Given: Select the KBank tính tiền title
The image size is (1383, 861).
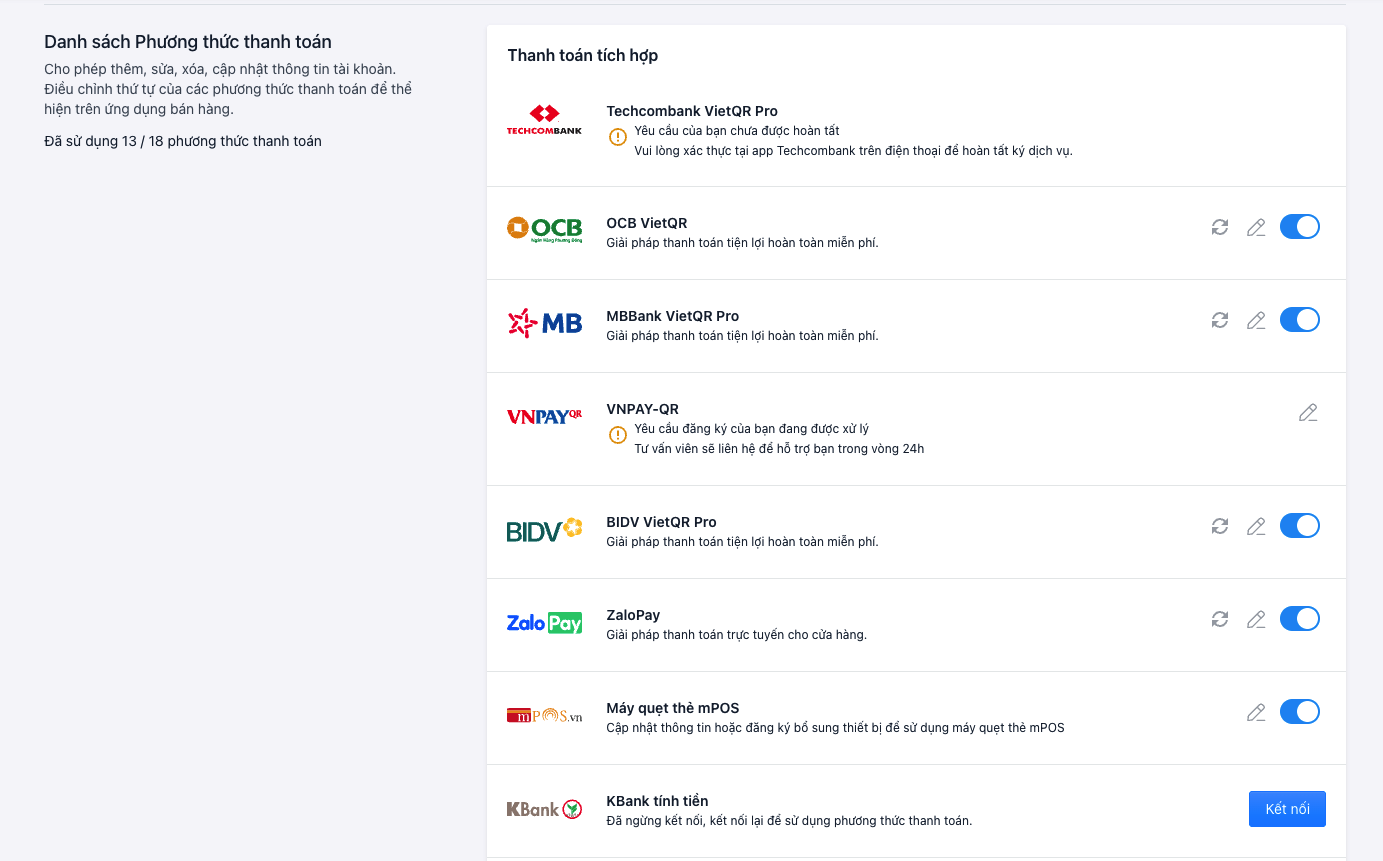Looking at the screenshot, I should click(657, 801).
